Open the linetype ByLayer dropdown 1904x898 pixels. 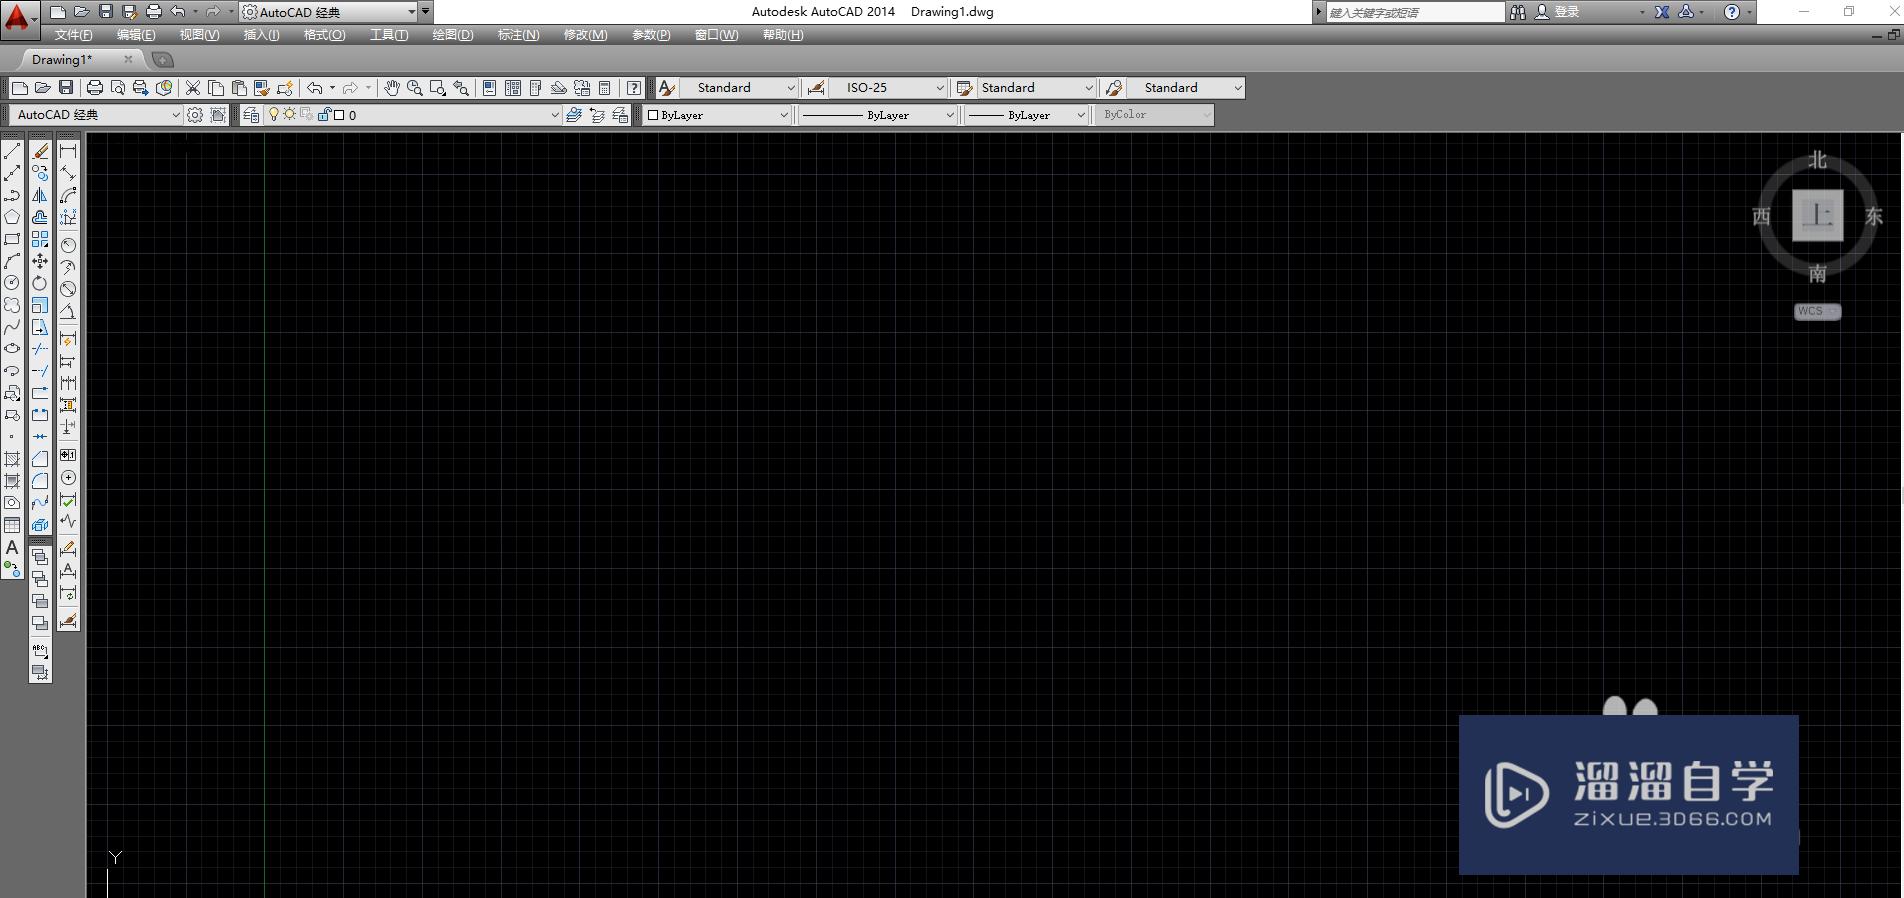(x=878, y=115)
